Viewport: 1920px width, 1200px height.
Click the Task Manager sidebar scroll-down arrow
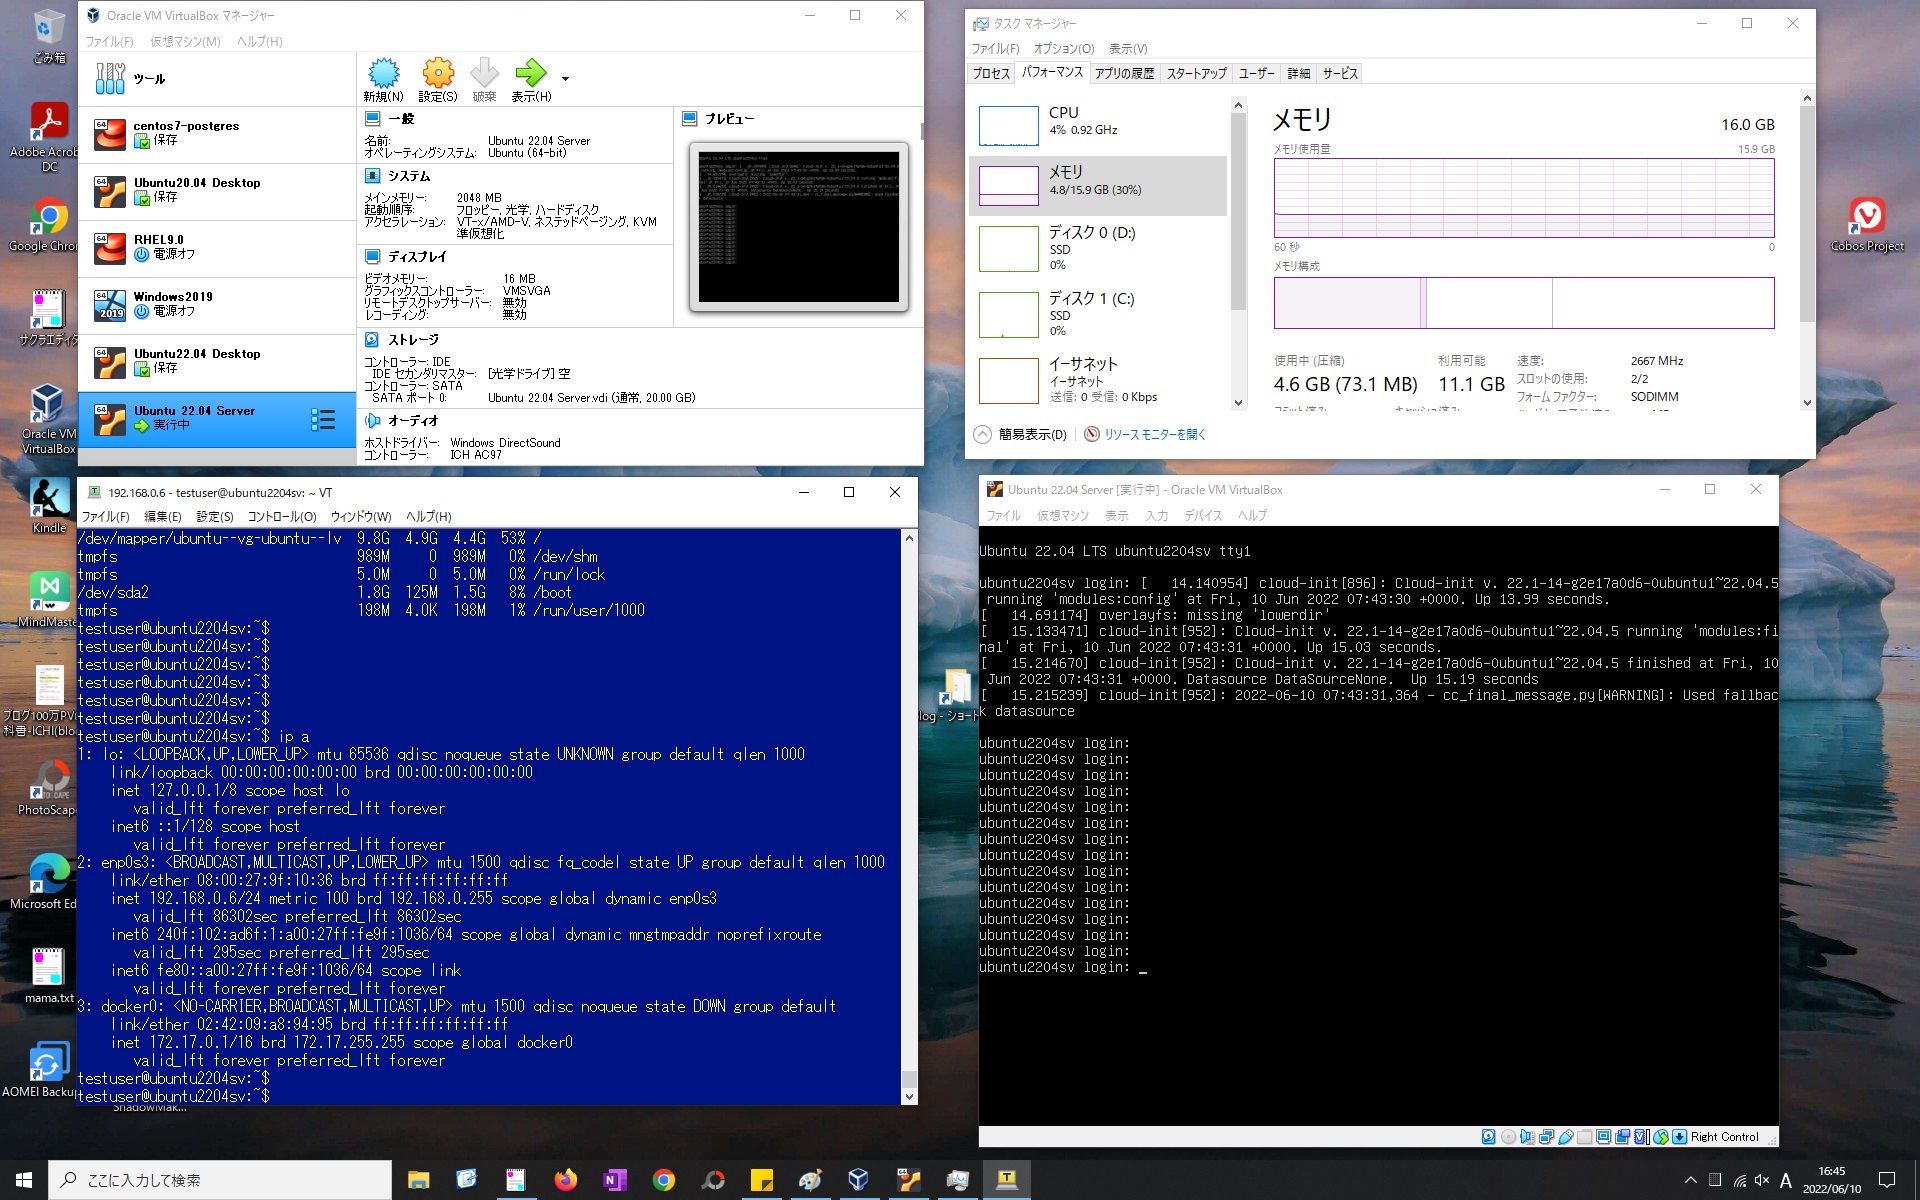(x=1238, y=403)
